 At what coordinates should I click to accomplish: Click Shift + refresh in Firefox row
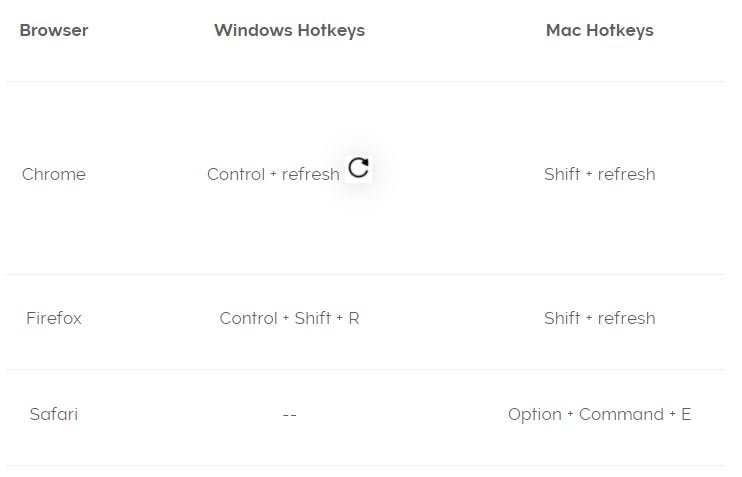tap(600, 318)
